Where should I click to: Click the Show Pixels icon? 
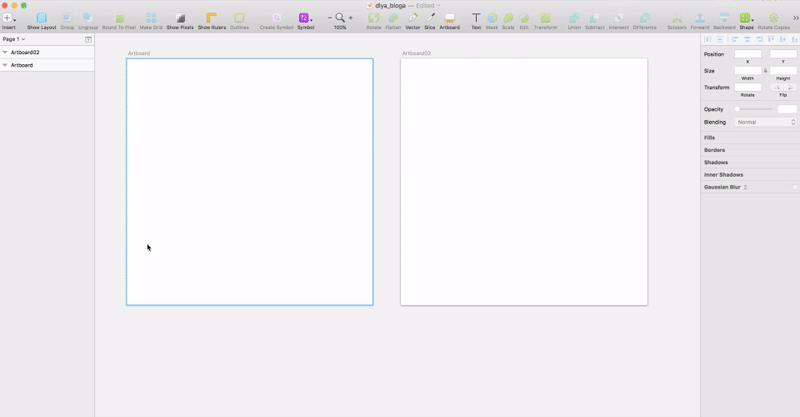pos(180,19)
